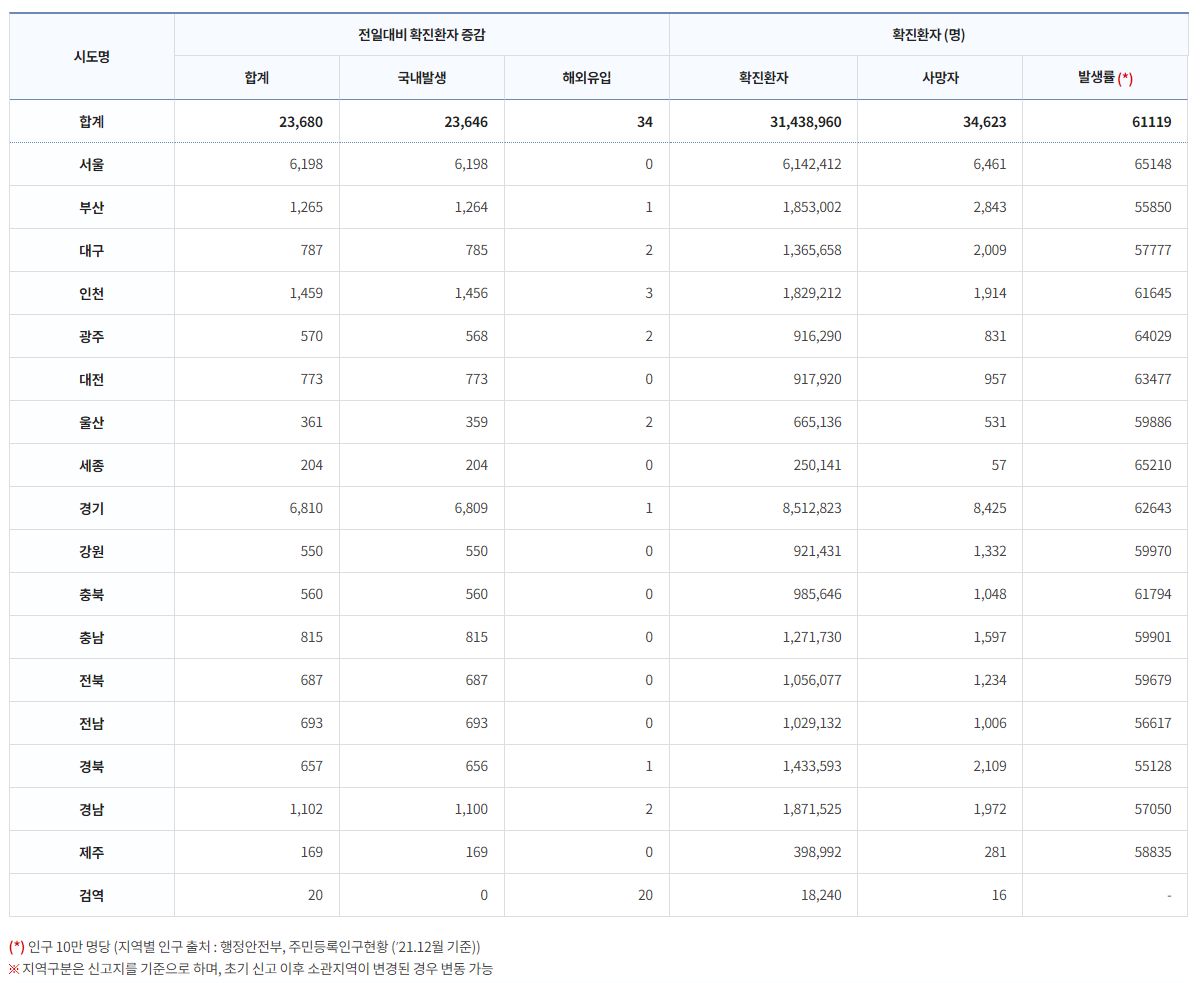
Task: Click Daegu incidence rate 57777
Action: [1153, 250]
